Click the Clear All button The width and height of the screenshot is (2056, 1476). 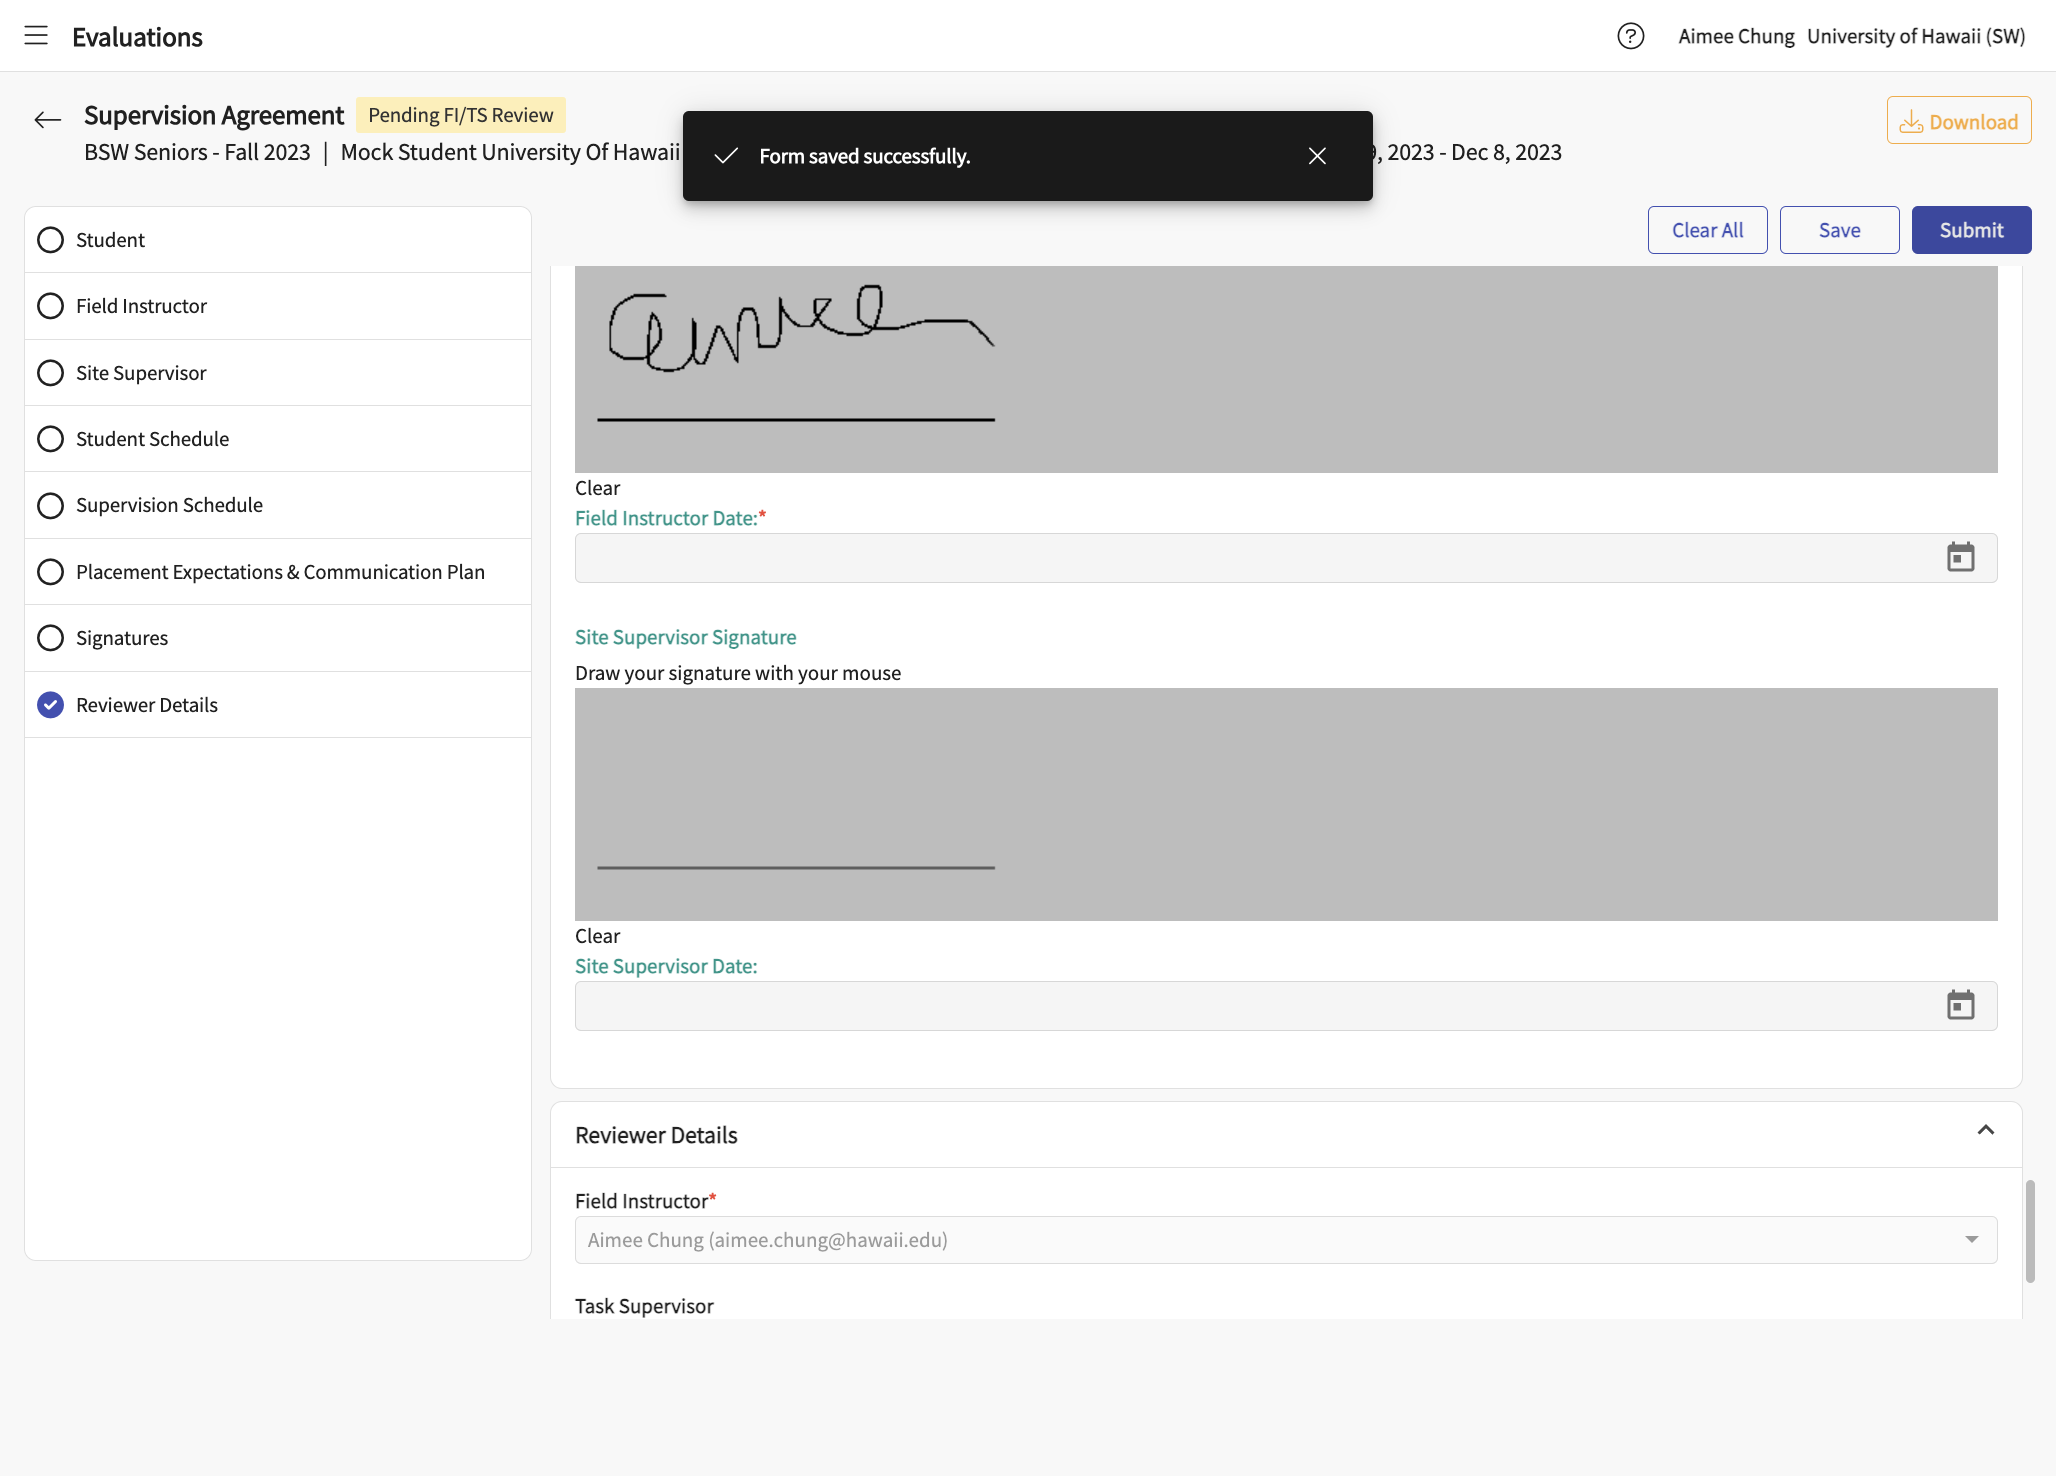pos(1707,230)
